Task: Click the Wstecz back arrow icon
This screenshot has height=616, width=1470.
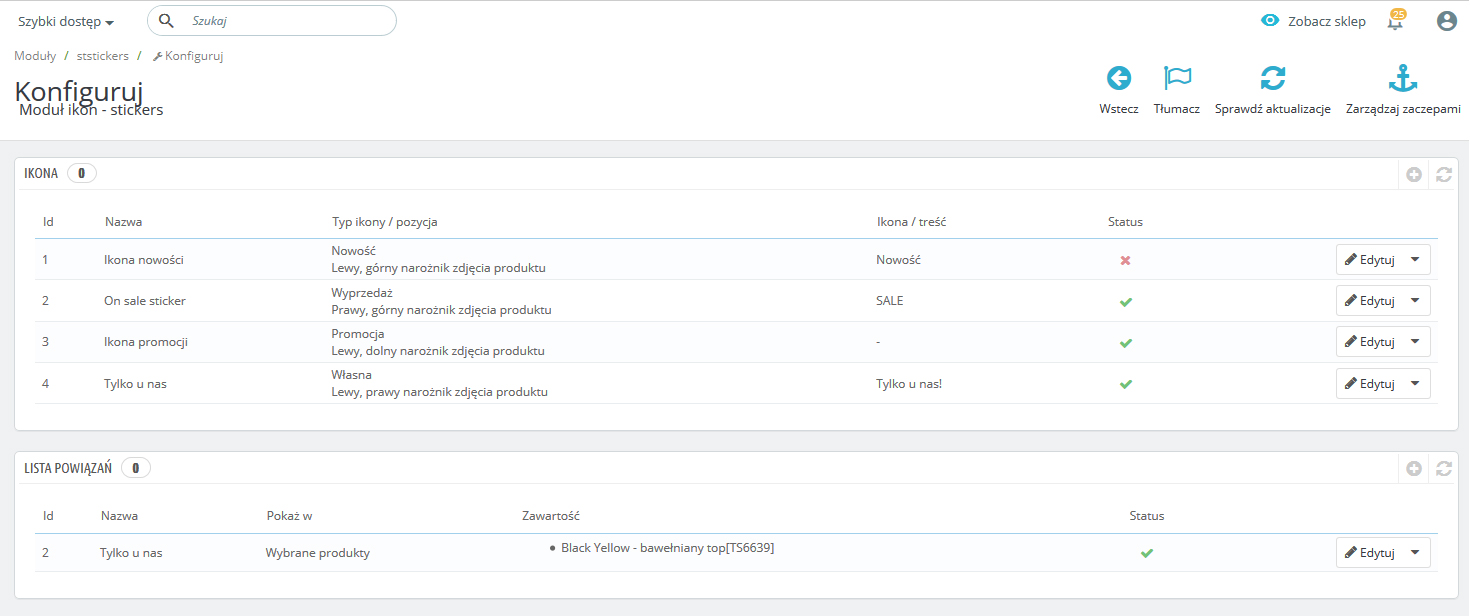Action: [1118, 79]
